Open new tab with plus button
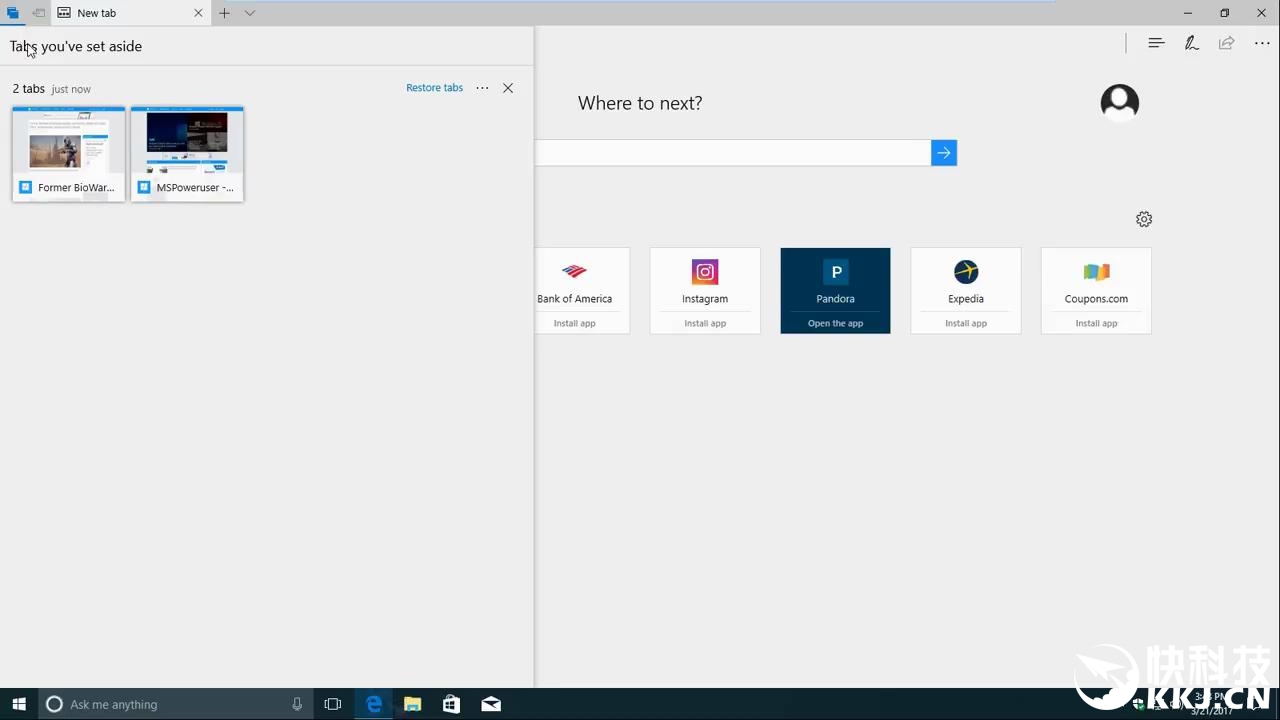This screenshot has height=720, width=1280. pos(224,13)
